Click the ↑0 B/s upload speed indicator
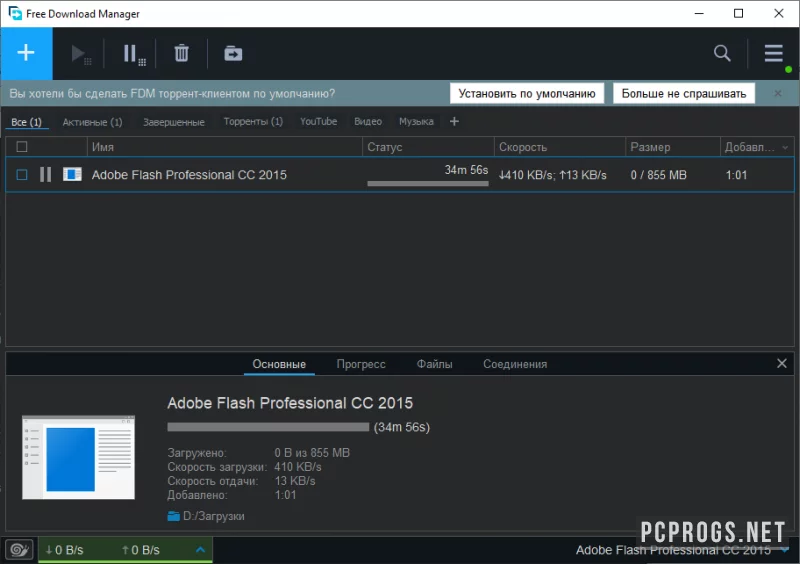Viewport: 800px width, 564px height. (x=141, y=550)
